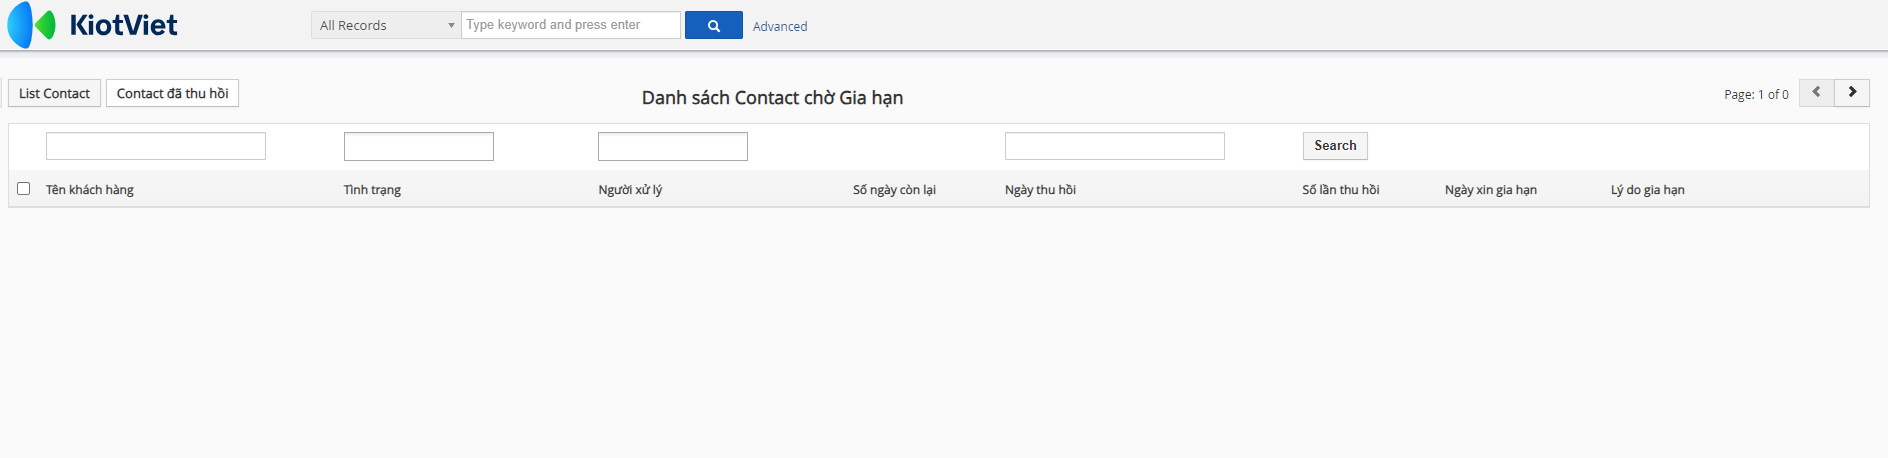The width and height of the screenshot is (1888, 458).
Task: Sort by the Tên khách hàng column header
Action: click(x=90, y=190)
